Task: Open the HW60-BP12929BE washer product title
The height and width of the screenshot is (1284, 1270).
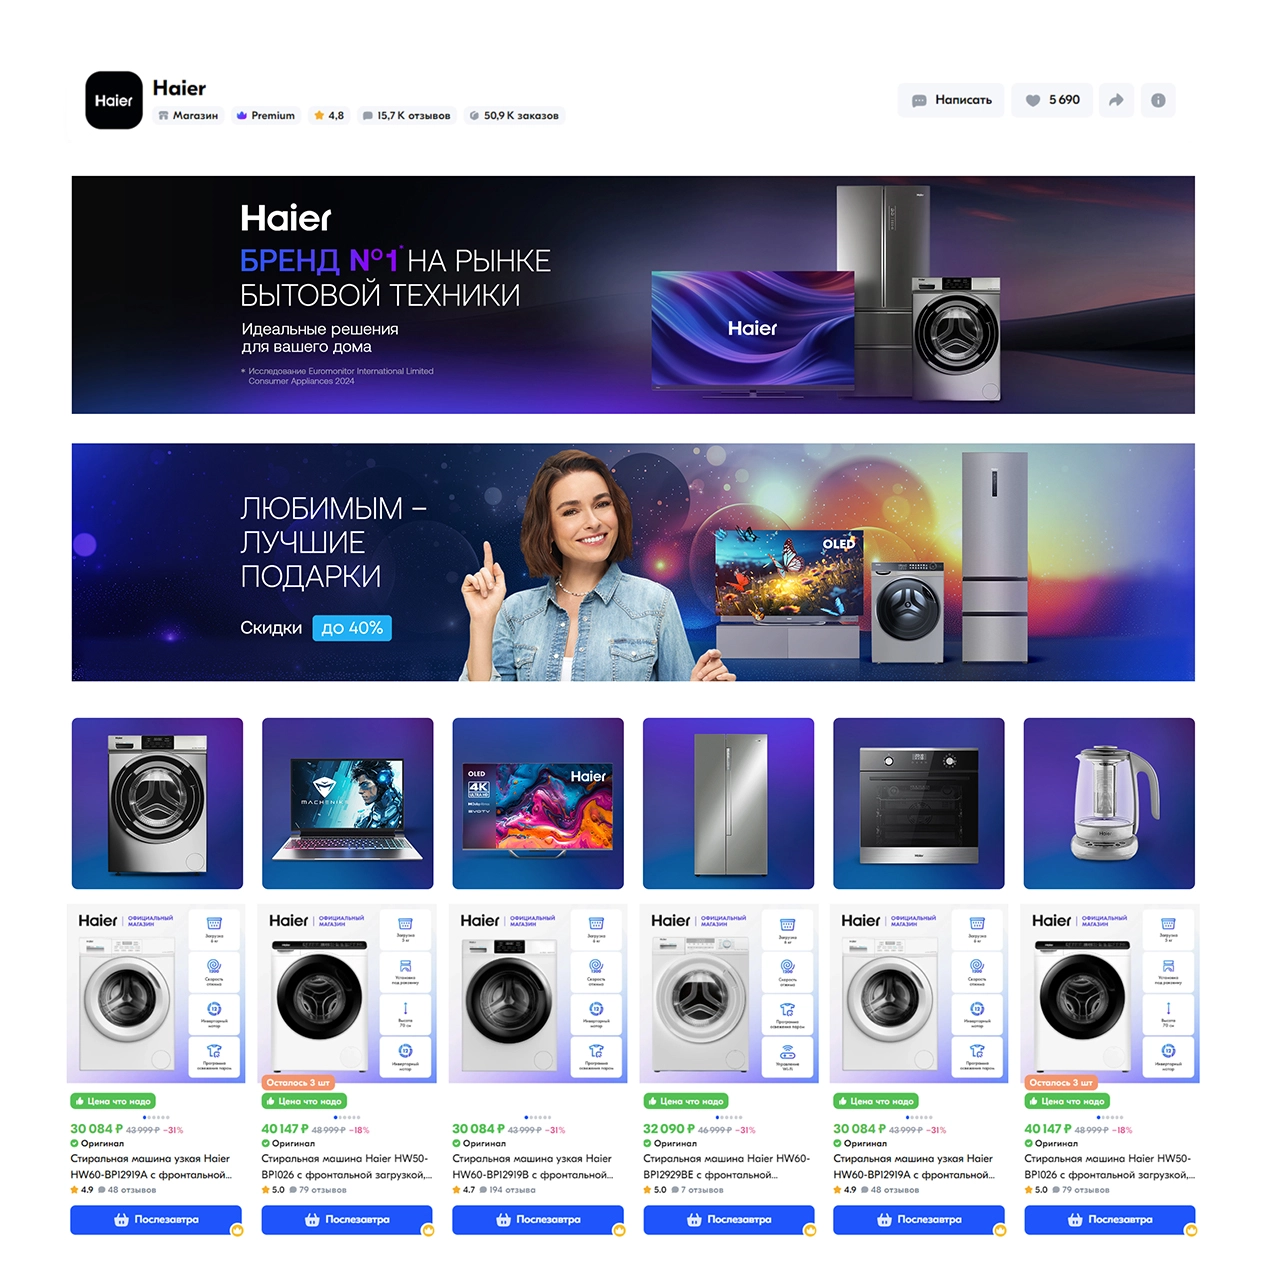Action: point(727,1167)
